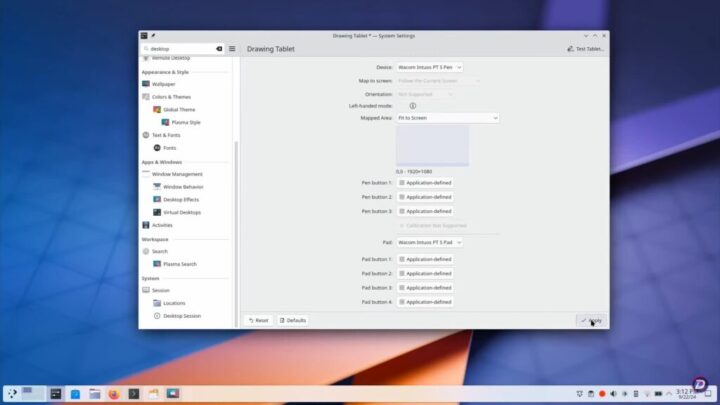
Task: Select Plasma Style in the sidebar
Action: click(186, 123)
